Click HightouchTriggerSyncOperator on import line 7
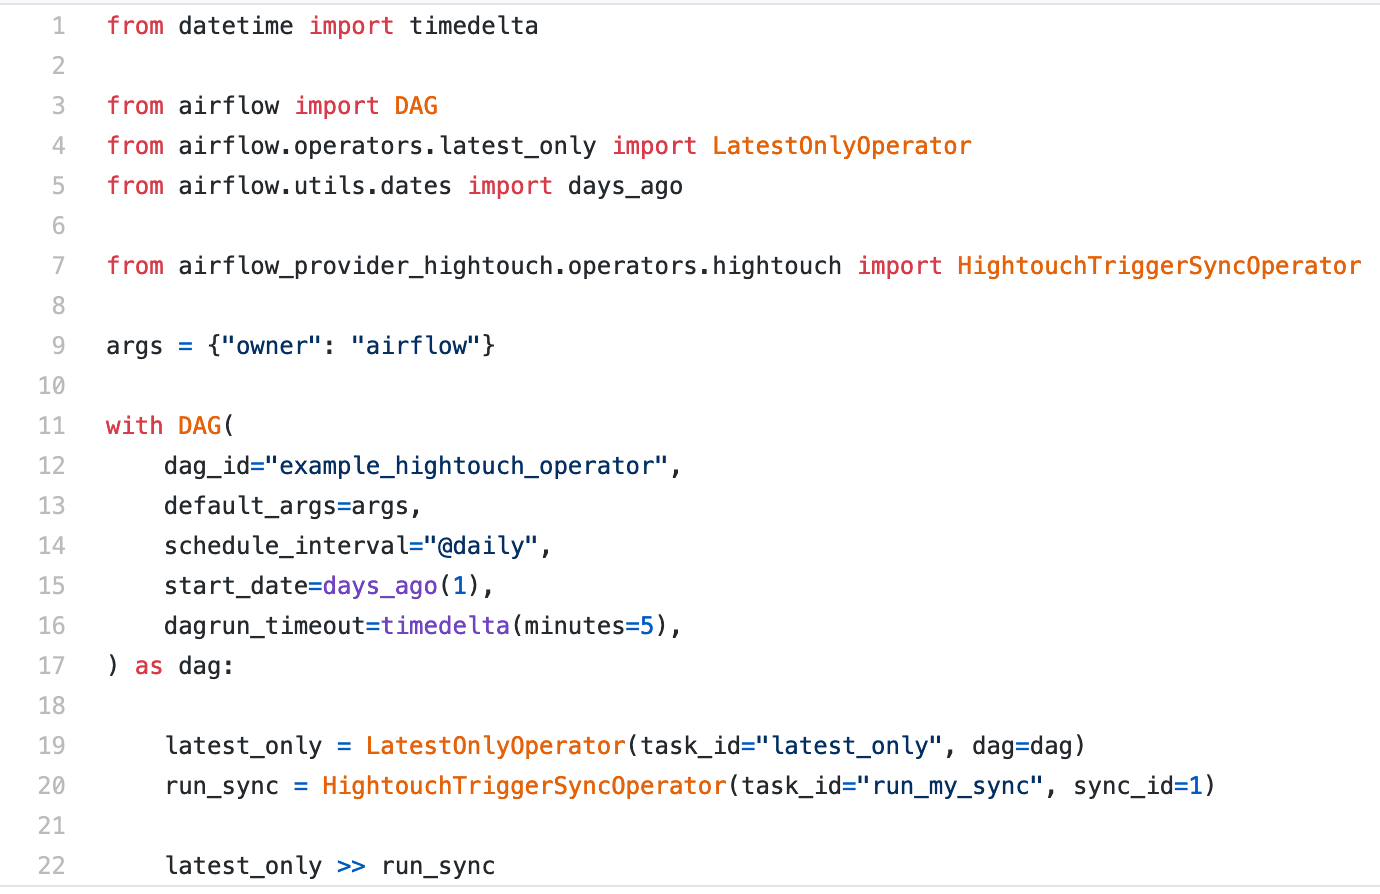 coord(1159,266)
